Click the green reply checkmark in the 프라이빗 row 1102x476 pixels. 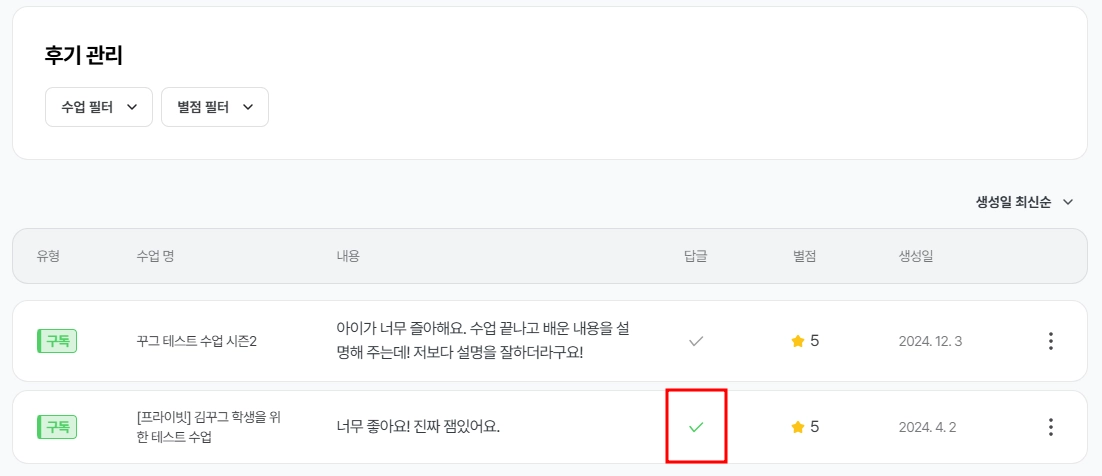click(696, 427)
